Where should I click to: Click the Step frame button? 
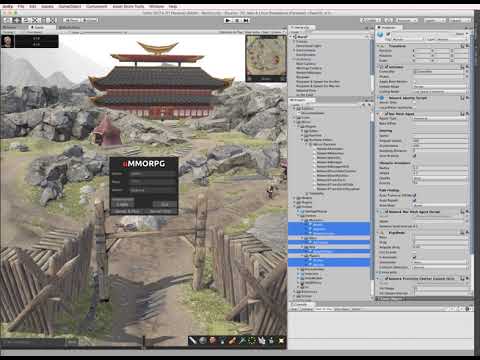[246, 20]
